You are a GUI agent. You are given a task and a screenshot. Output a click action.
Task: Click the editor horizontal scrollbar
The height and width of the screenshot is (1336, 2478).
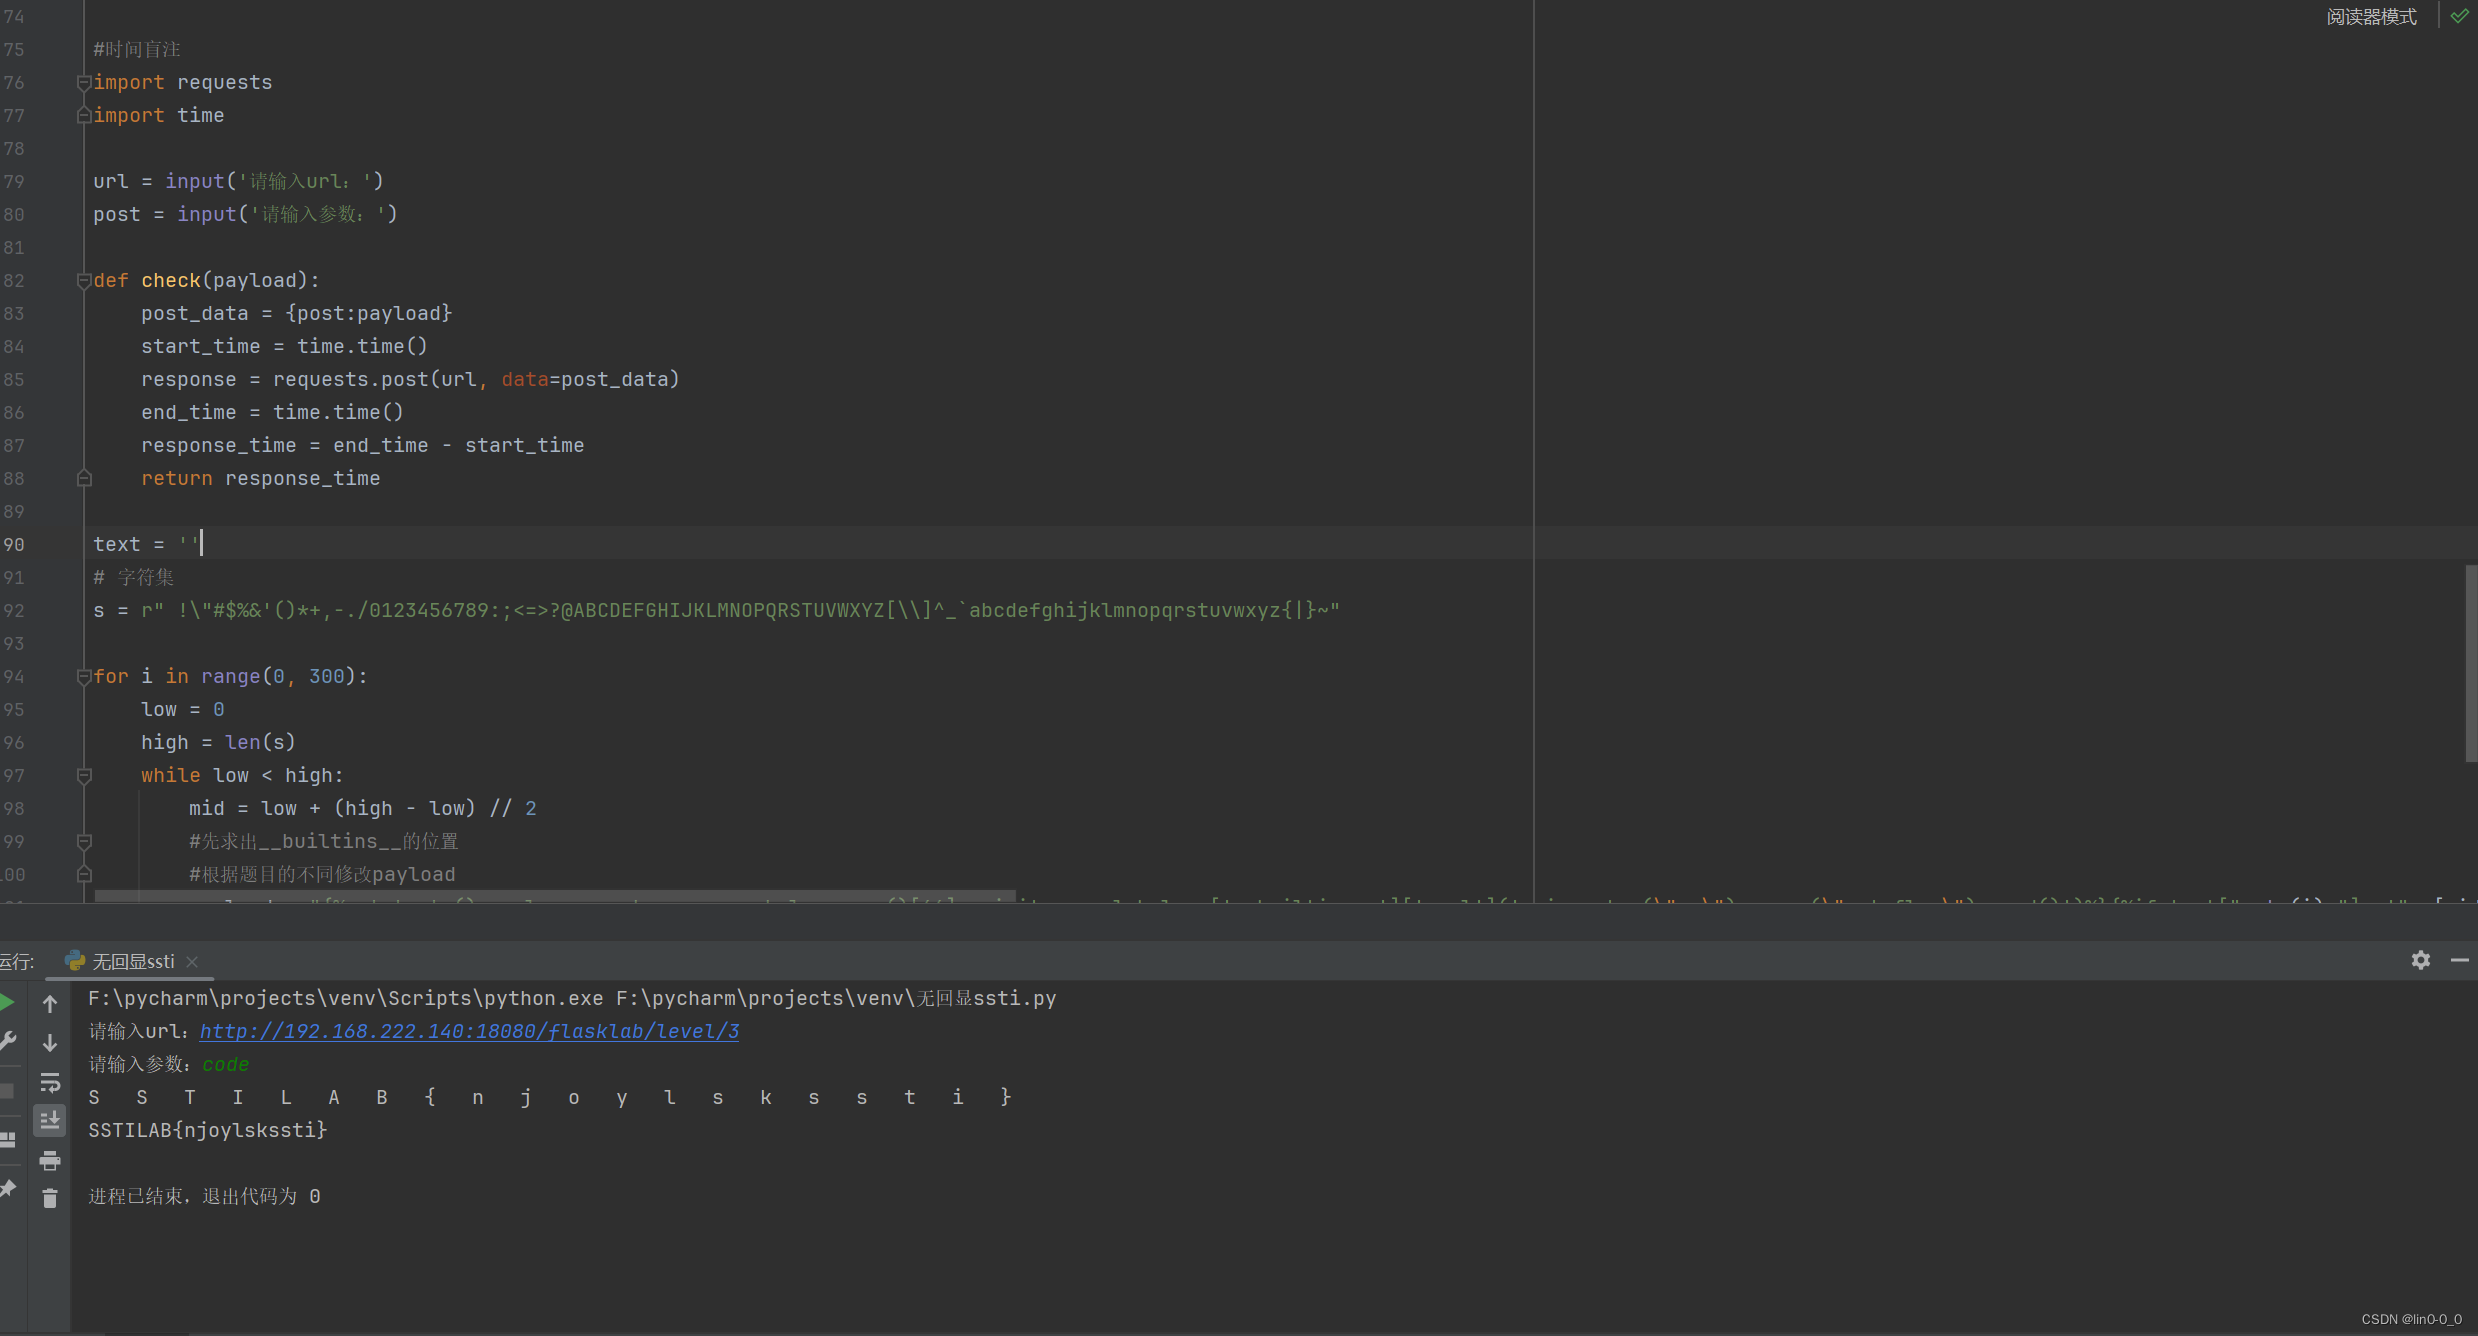tap(555, 895)
